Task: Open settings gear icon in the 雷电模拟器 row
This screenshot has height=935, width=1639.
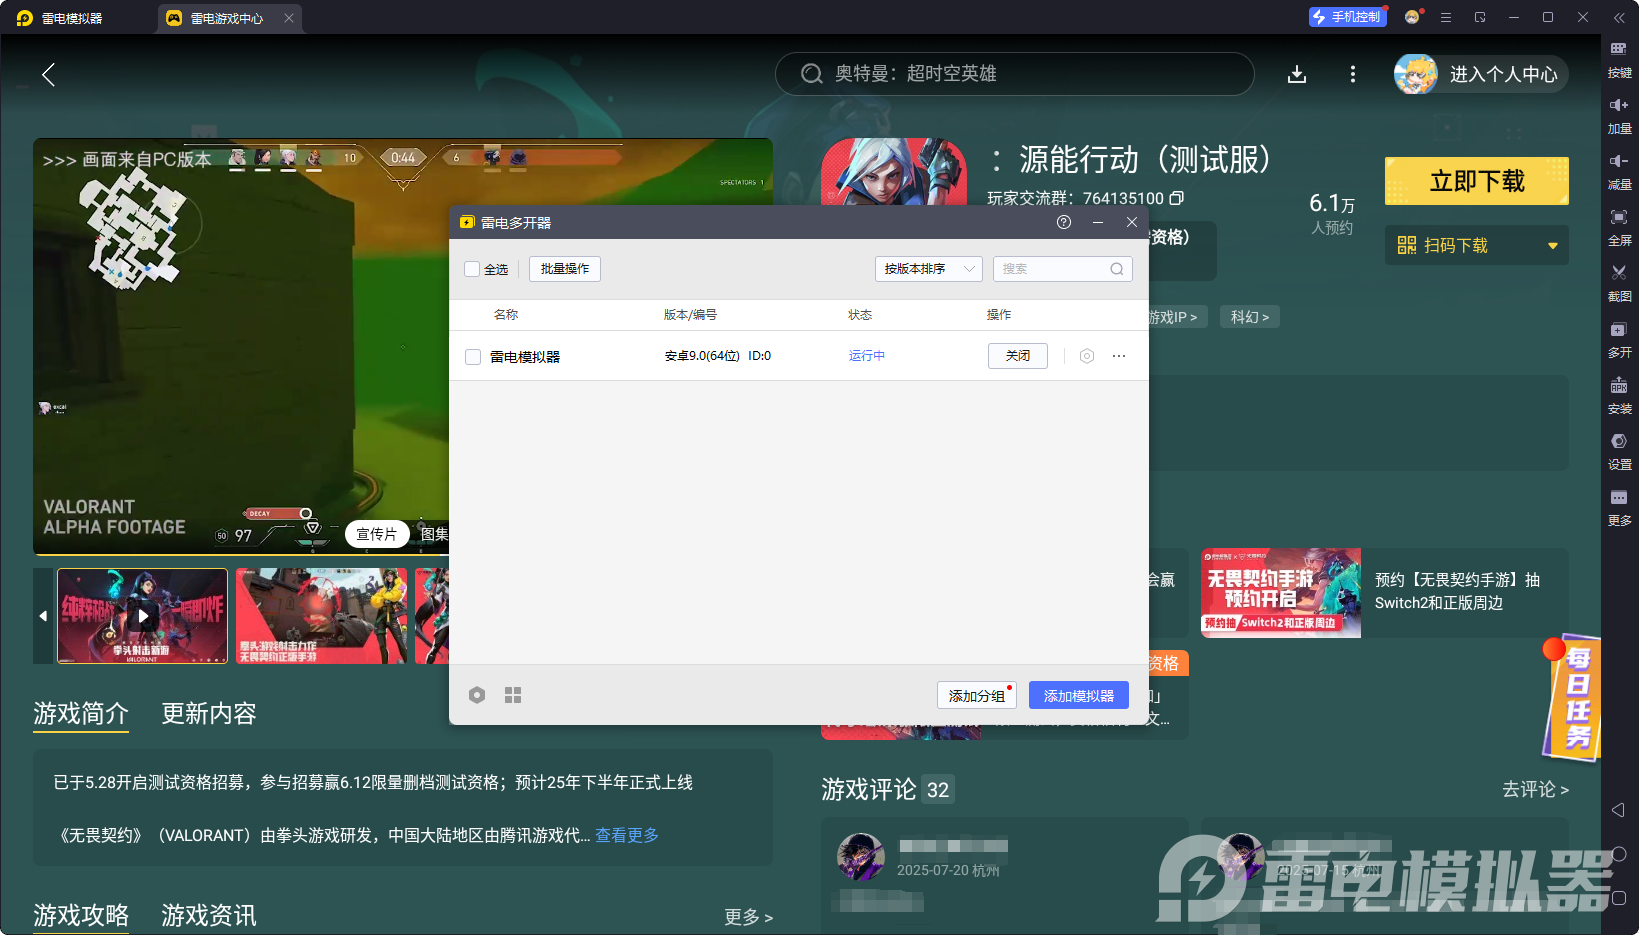Action: pyautogui.click(x=1087, y=356)
